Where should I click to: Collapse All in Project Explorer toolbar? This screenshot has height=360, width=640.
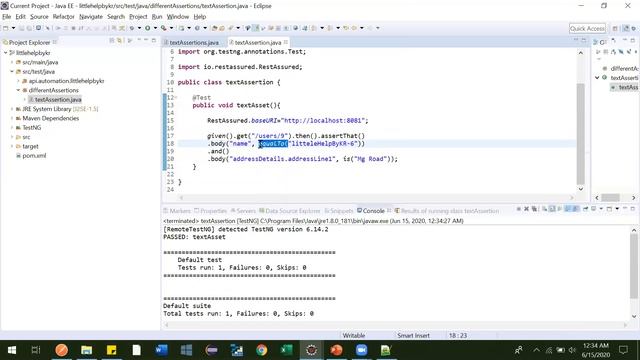tap(111, 40)
